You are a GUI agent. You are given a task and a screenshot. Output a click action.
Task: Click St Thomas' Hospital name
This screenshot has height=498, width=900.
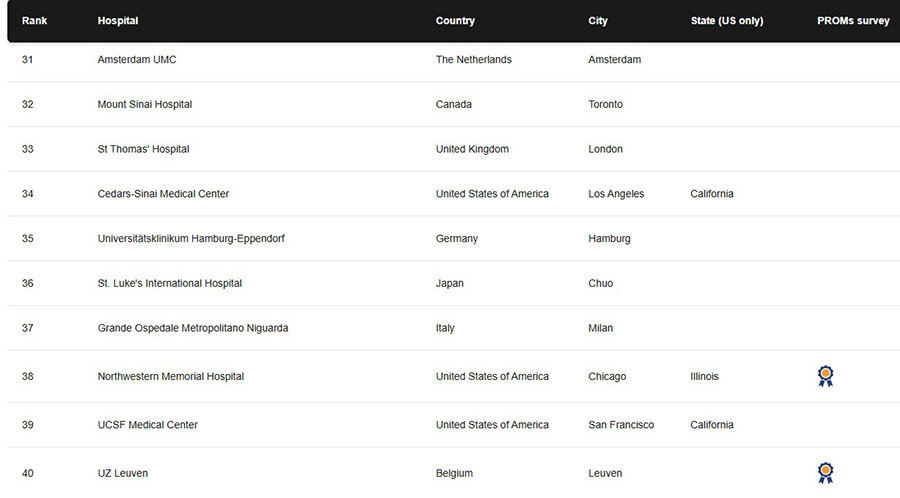[143, 149]
